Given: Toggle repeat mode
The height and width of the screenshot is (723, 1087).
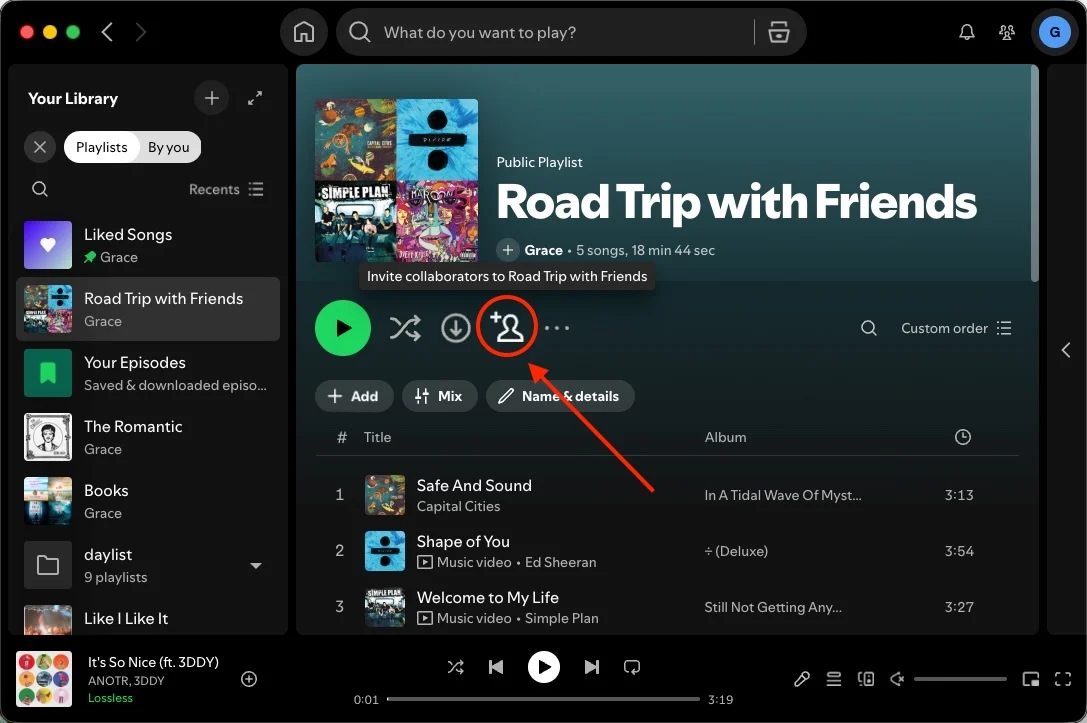Looking at the screenshot, I should coord(632,667).
